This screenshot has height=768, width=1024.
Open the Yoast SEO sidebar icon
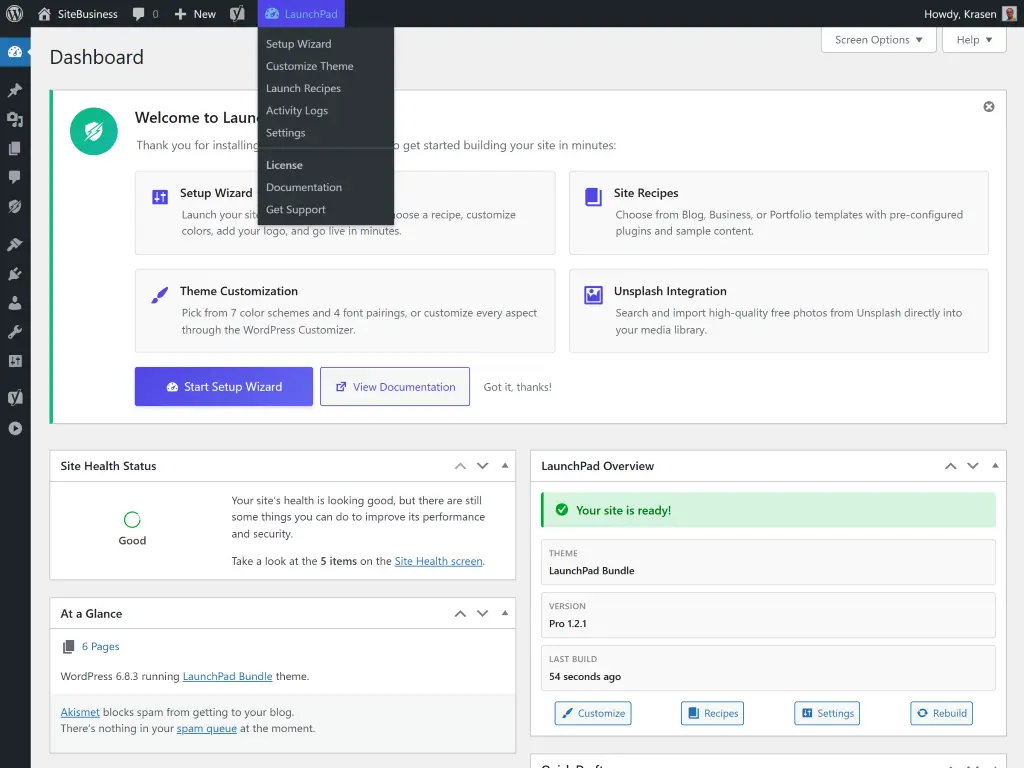click(x=15, y=398)
